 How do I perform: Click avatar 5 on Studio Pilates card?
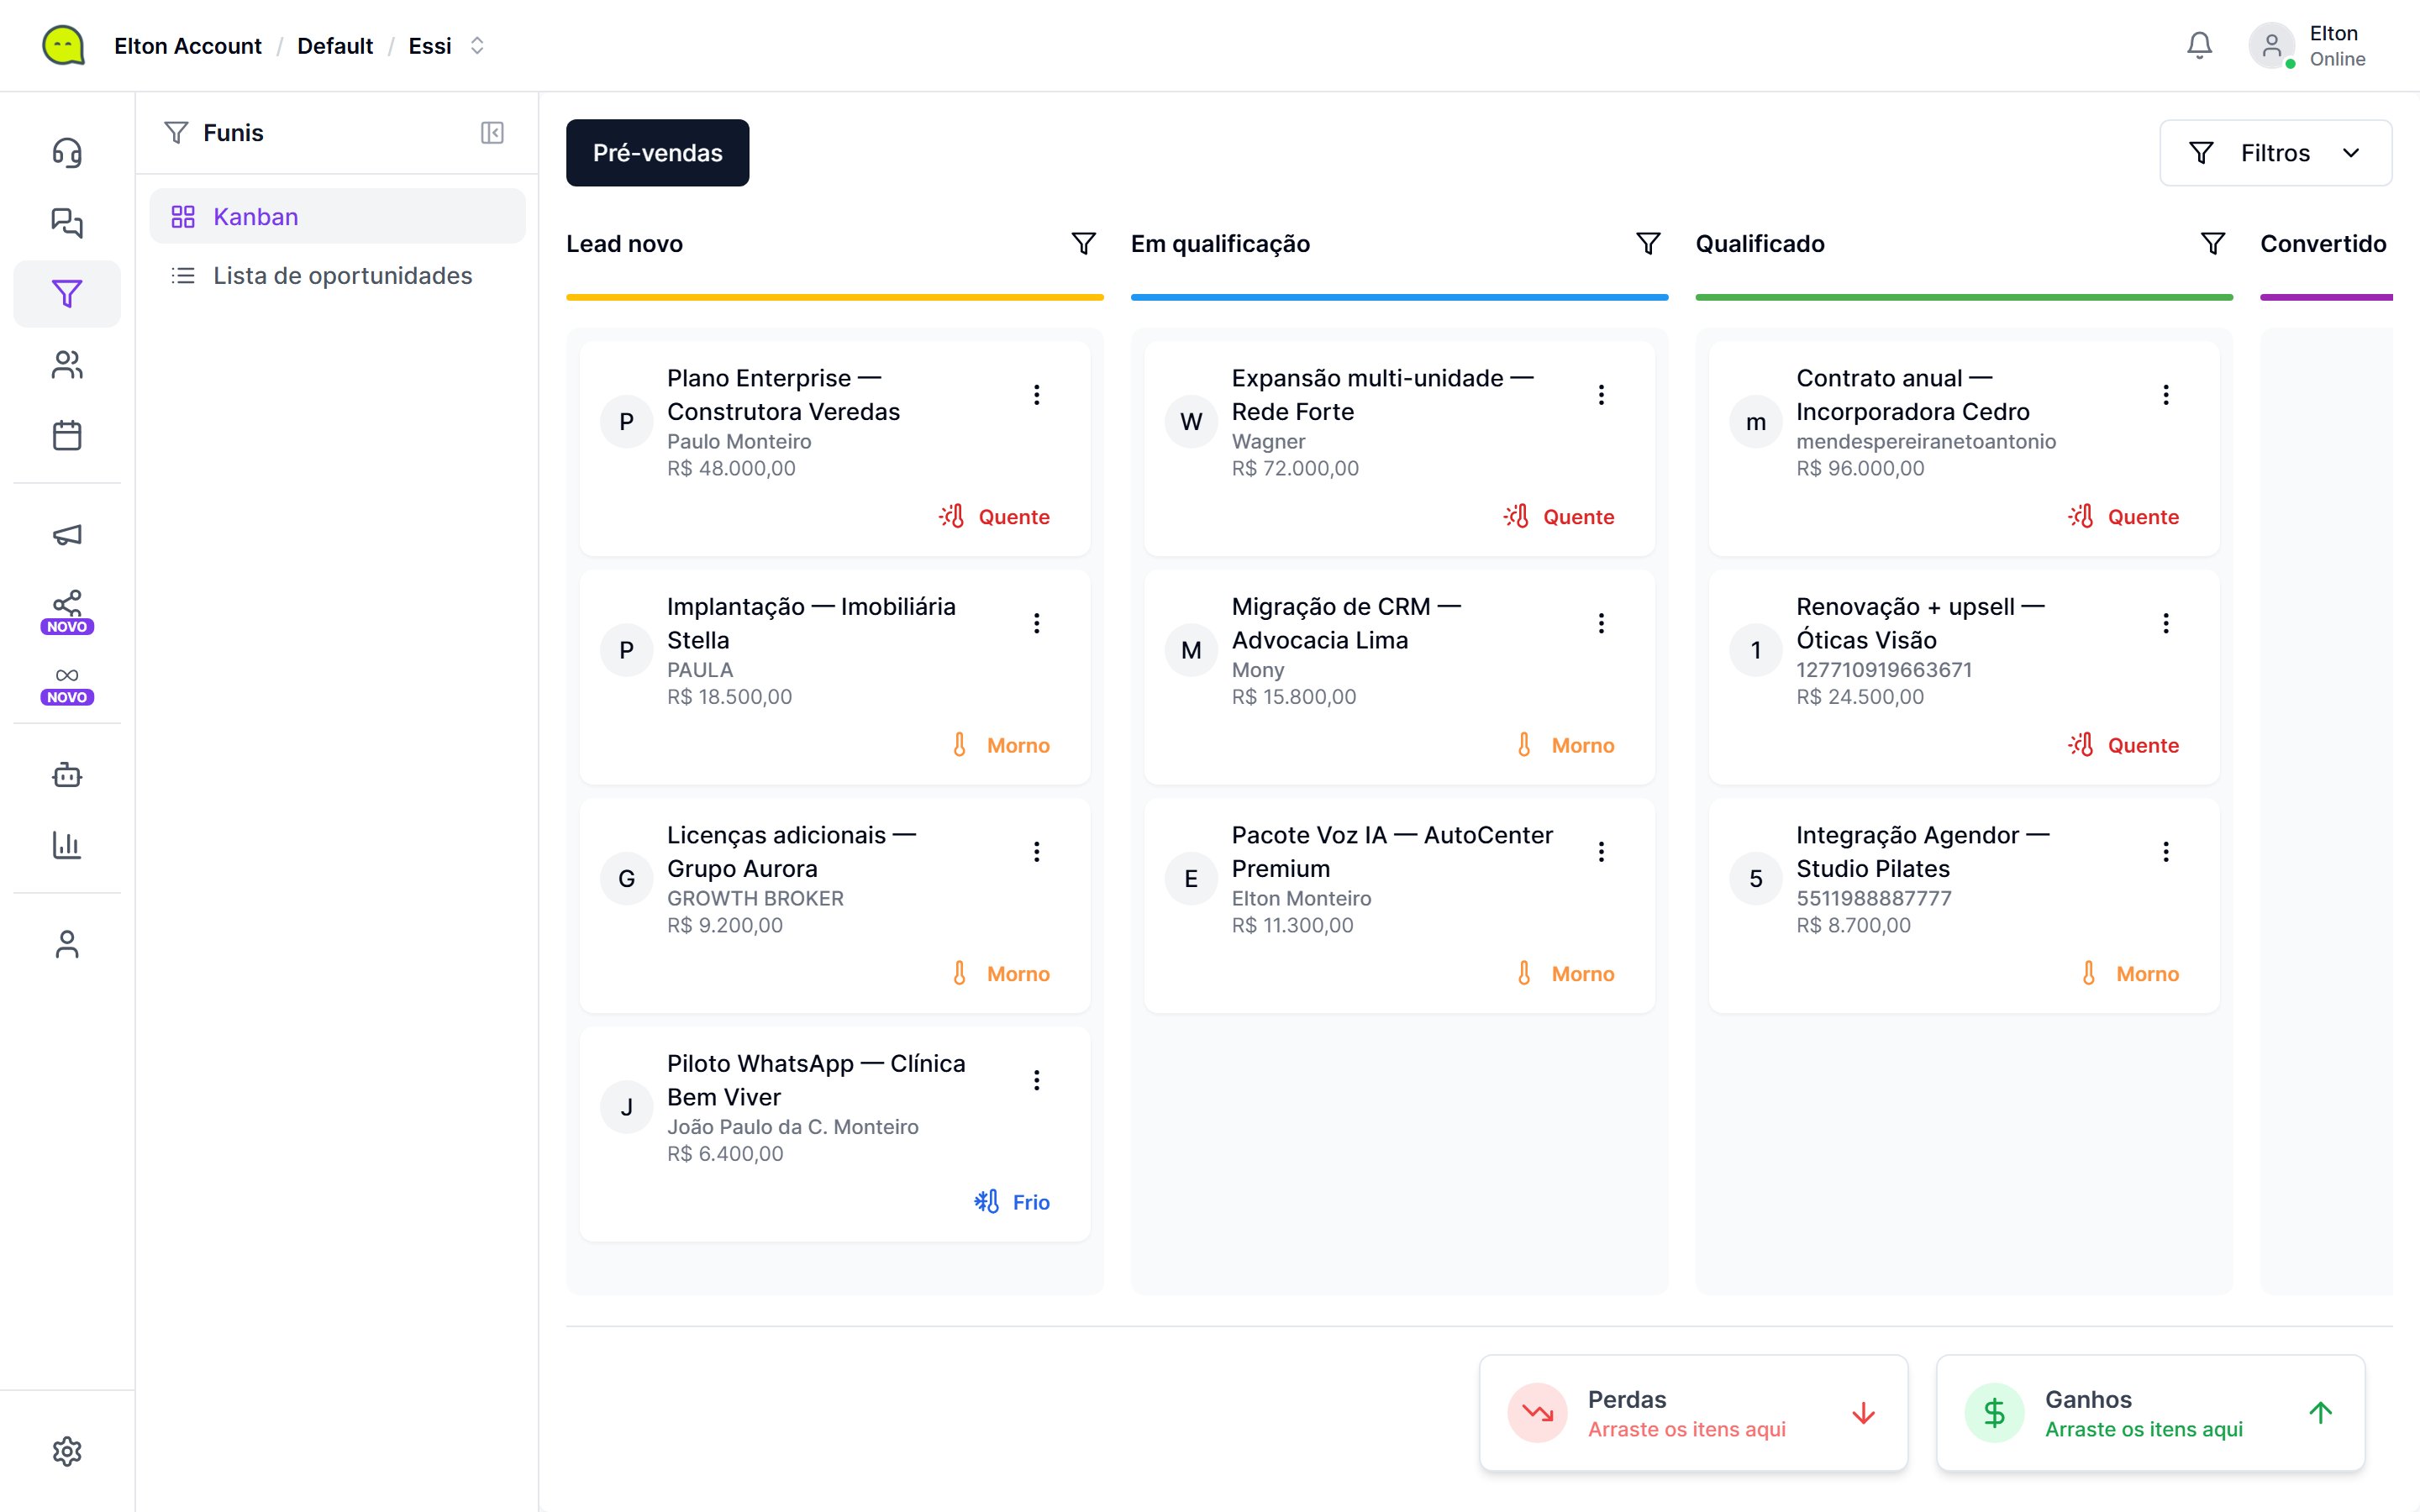coord(1755,879)
